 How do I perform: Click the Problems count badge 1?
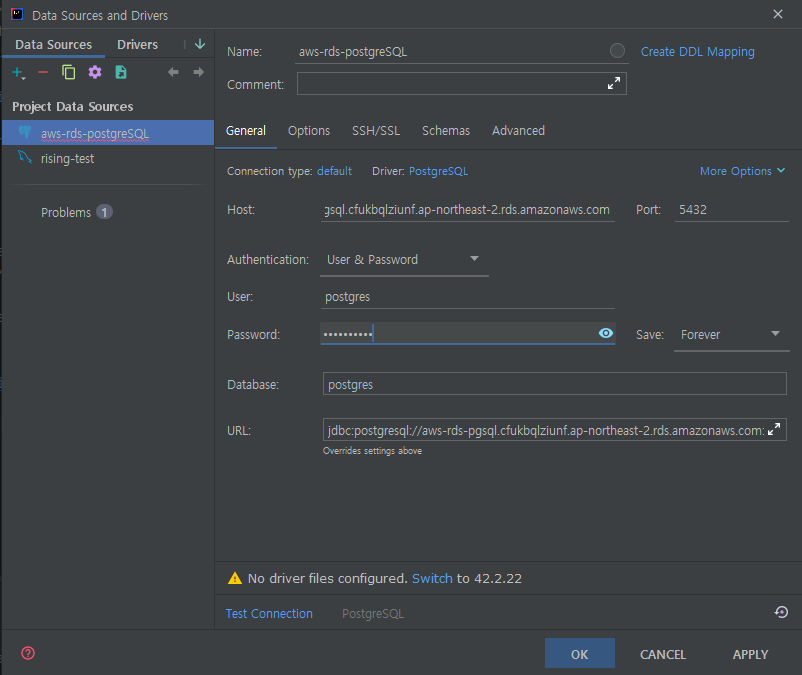104,212
